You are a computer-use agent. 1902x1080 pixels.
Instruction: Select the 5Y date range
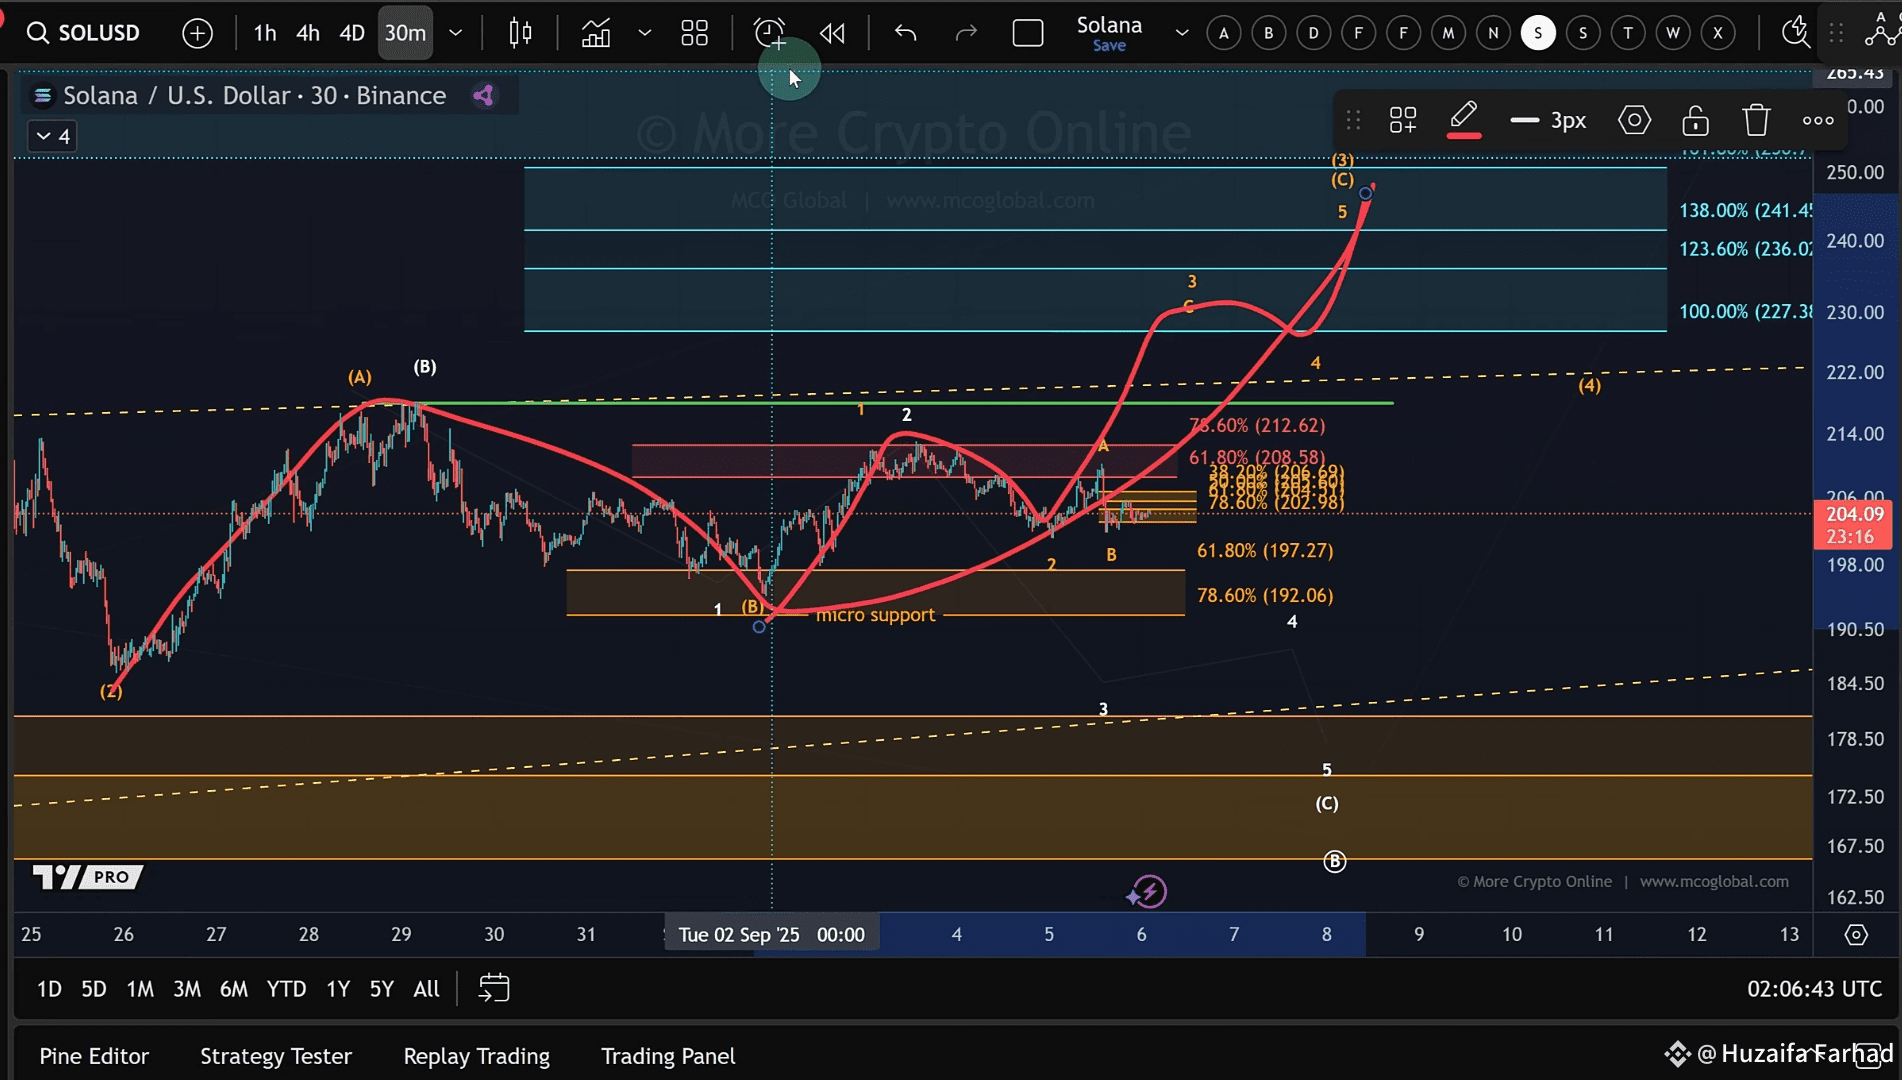382,989
